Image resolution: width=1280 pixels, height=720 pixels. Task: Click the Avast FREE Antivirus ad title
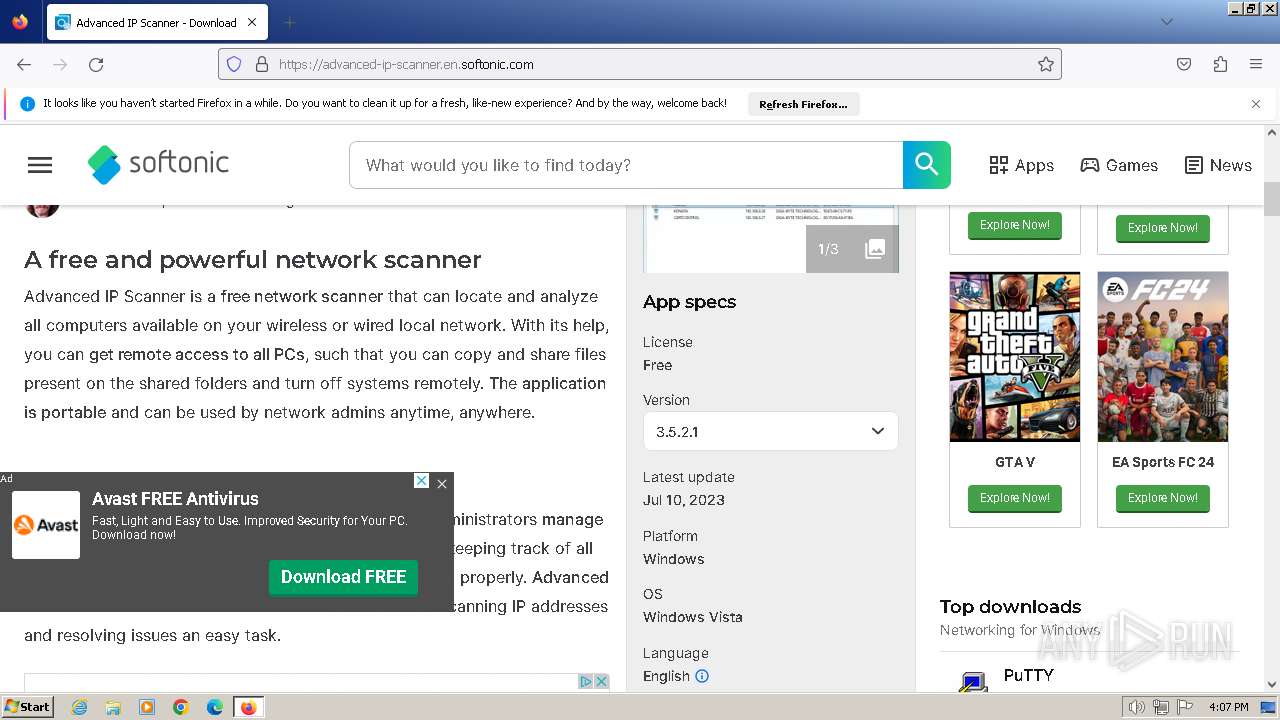pyautogui.click(x=175, y=499)
